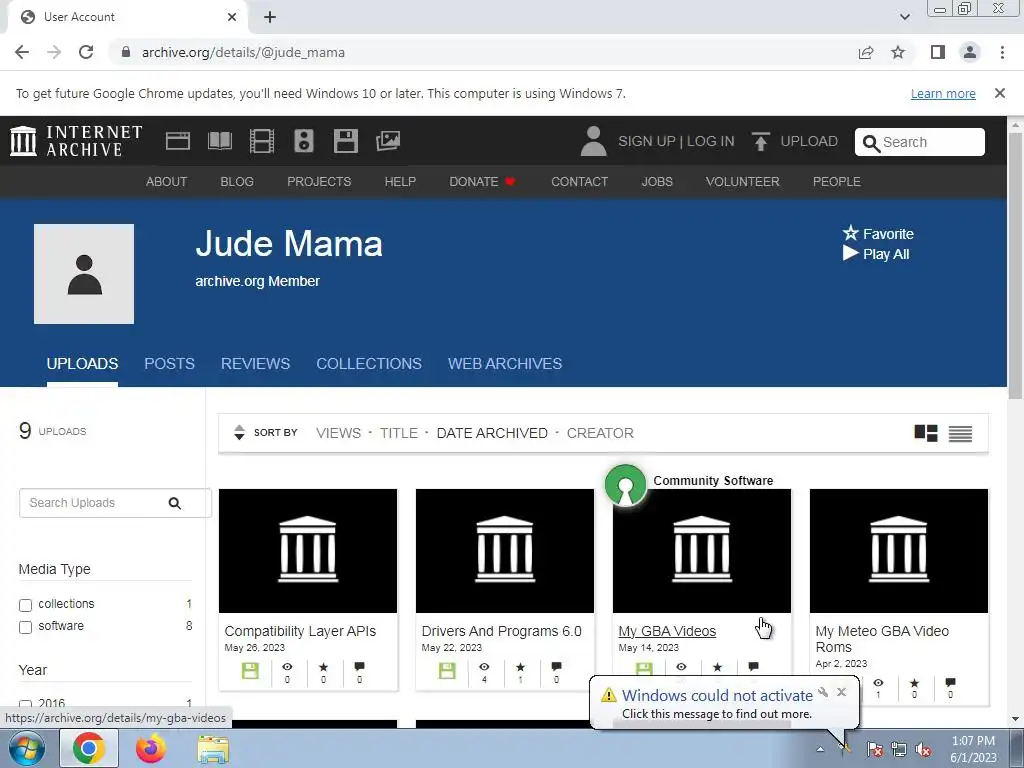Open My Meteo GBA Video Roms thumbnail
Viewport: 1024px width, 768px height.
coord(899,551)
